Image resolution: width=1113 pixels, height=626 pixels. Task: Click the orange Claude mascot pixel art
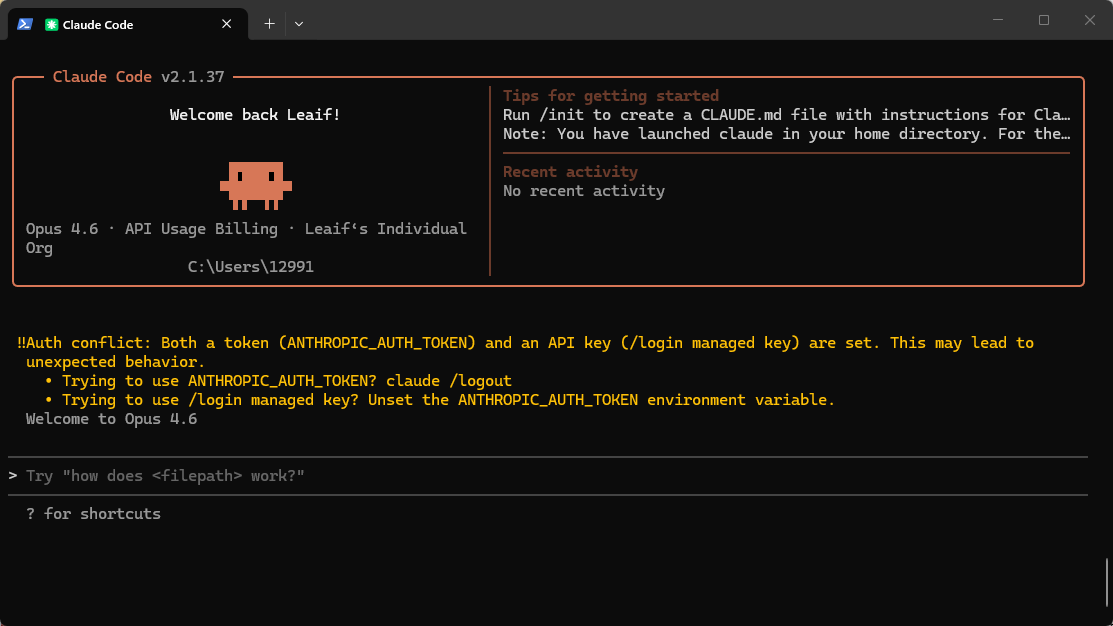[255, 185]
